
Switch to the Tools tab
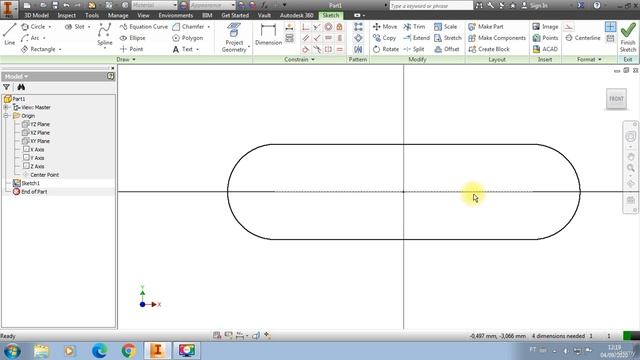(x=92, y=15)
